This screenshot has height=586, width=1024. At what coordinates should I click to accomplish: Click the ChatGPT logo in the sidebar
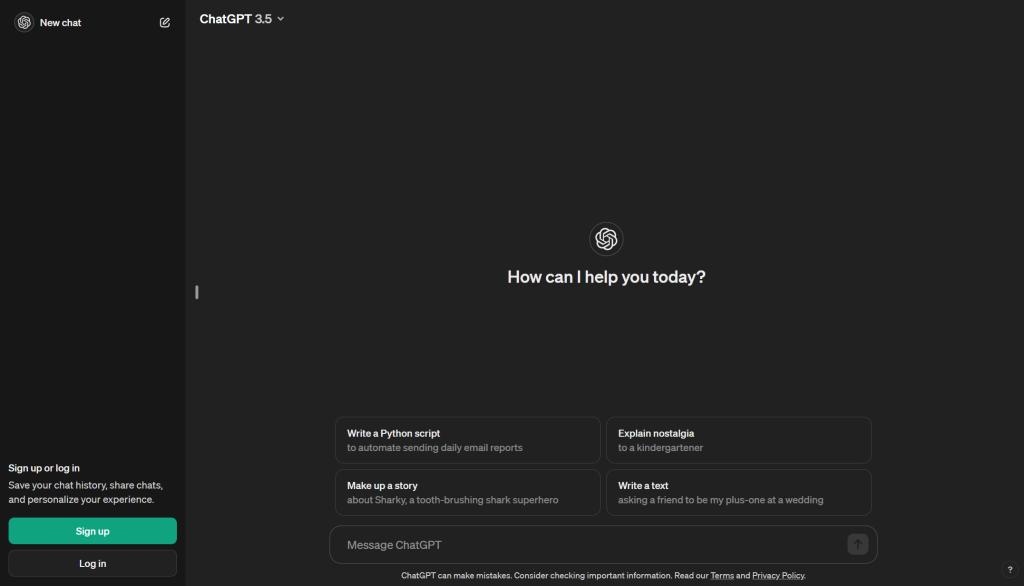(24, 22)
